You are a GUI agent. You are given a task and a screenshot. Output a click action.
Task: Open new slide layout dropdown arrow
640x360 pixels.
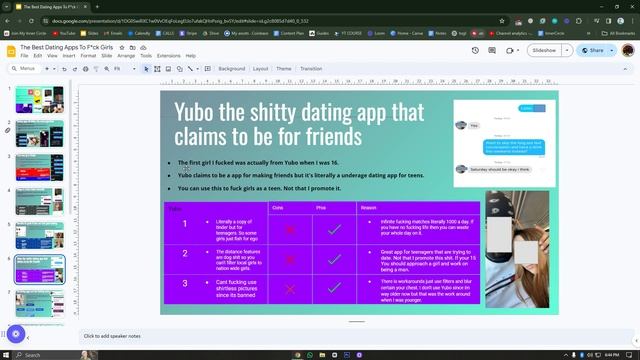54,69
